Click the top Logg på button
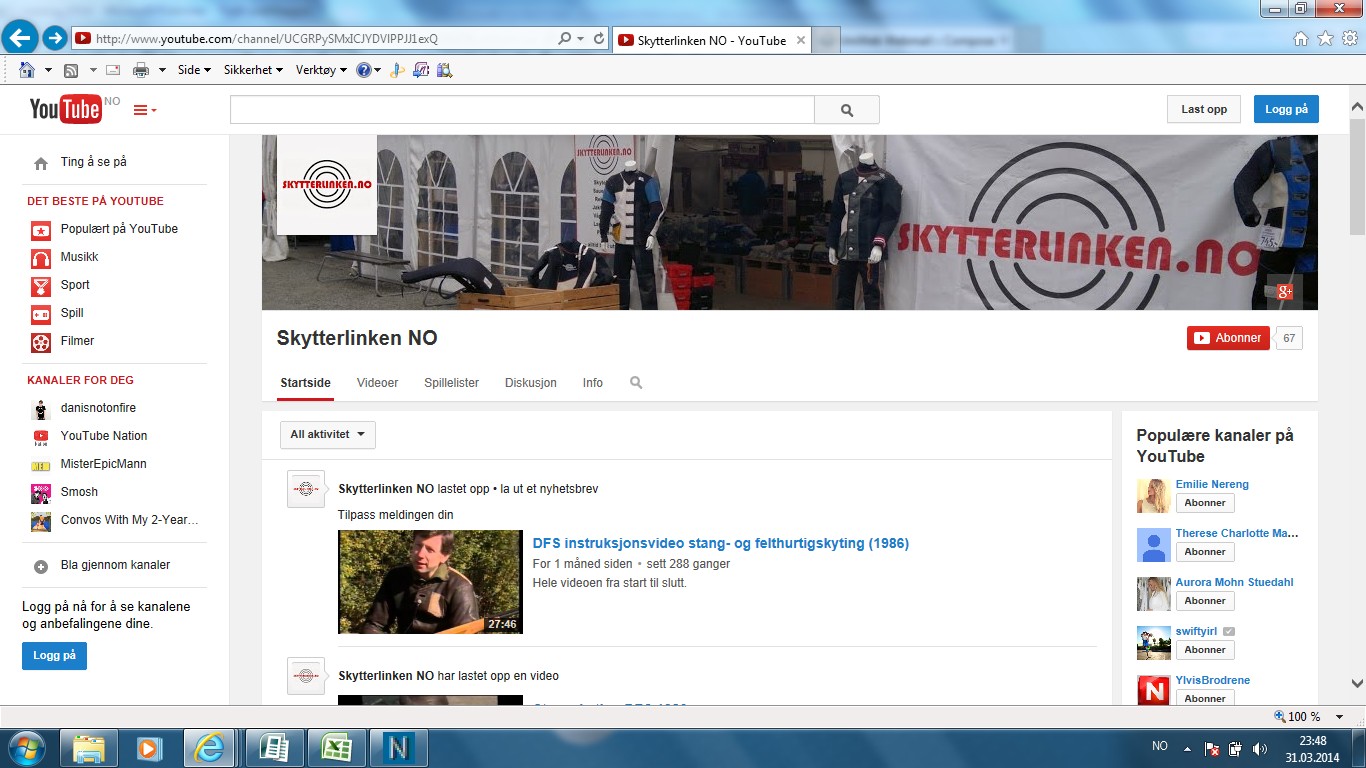Screen dimensions: 1366x768 tap(1286, 109)
